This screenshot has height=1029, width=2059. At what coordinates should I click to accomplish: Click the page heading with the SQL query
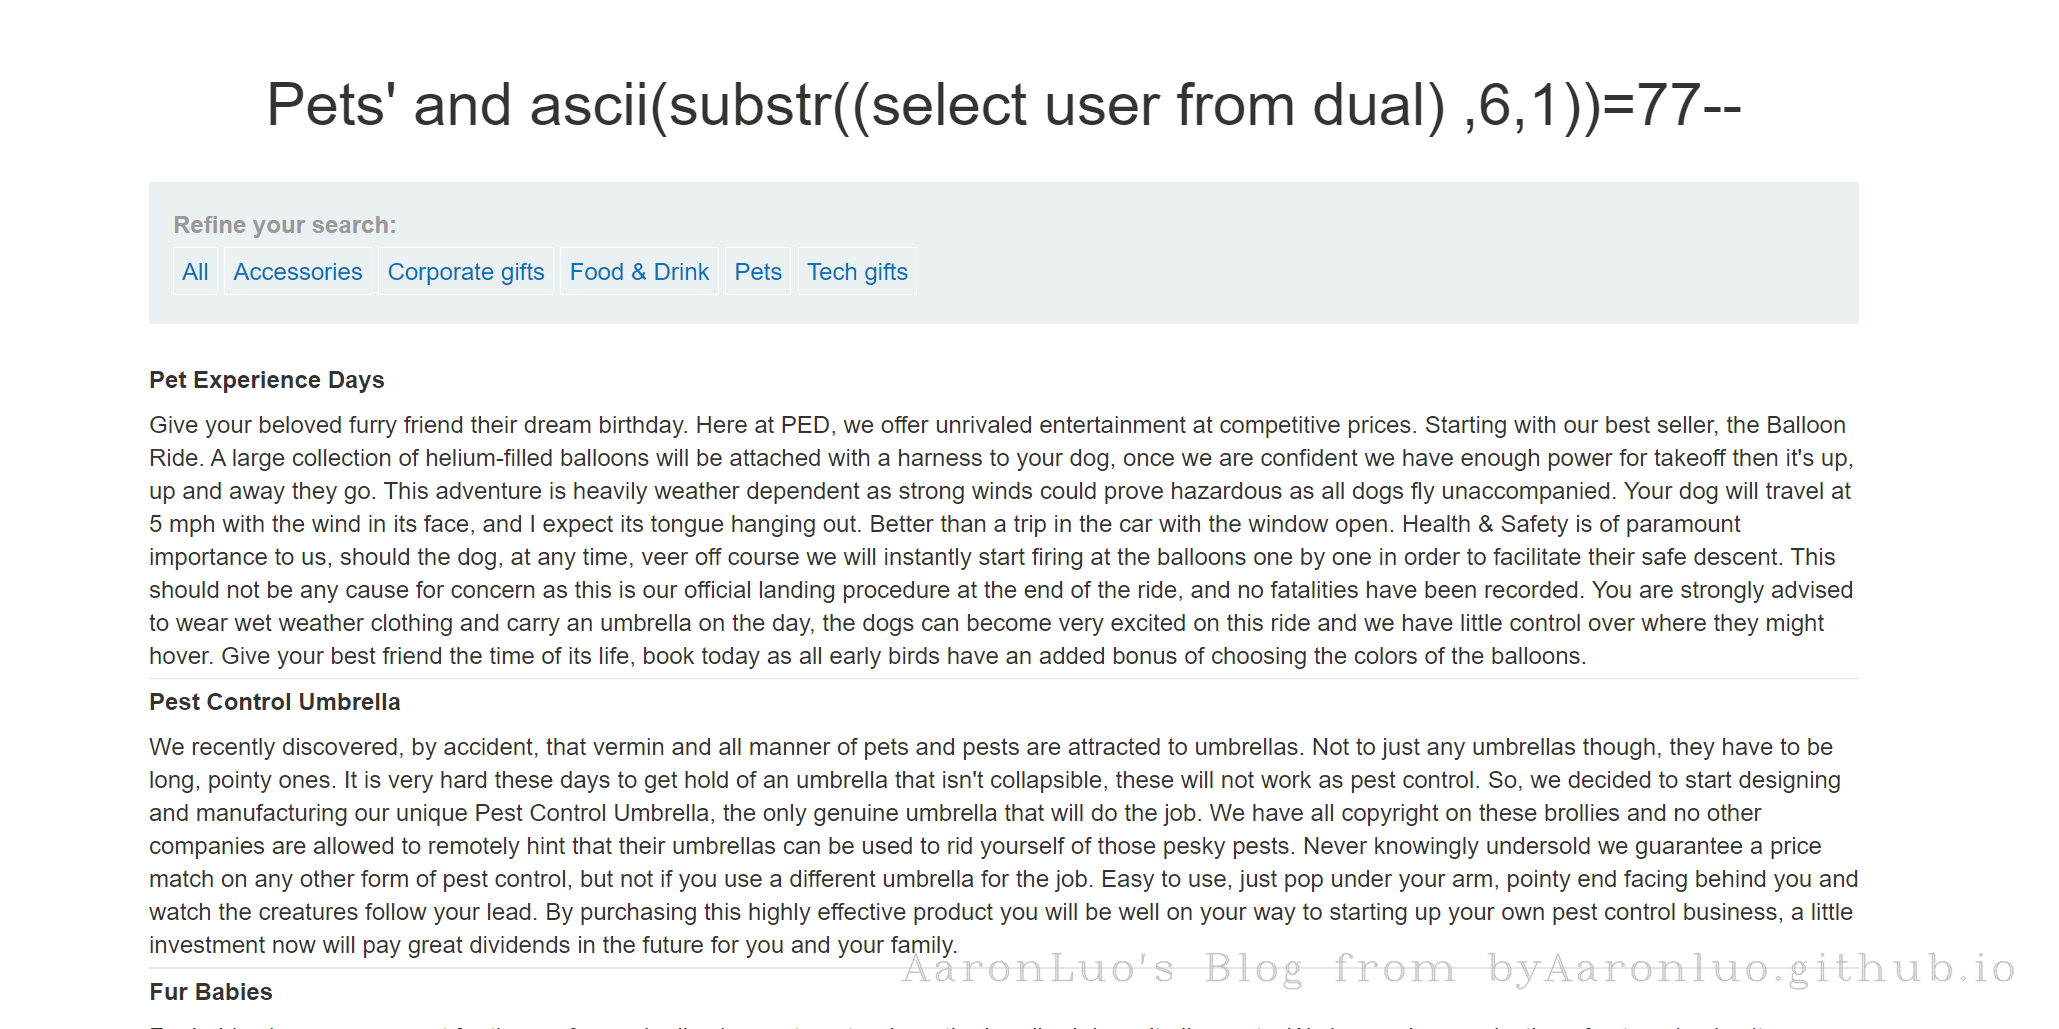pyautogui.click(x=1003, y=105)
